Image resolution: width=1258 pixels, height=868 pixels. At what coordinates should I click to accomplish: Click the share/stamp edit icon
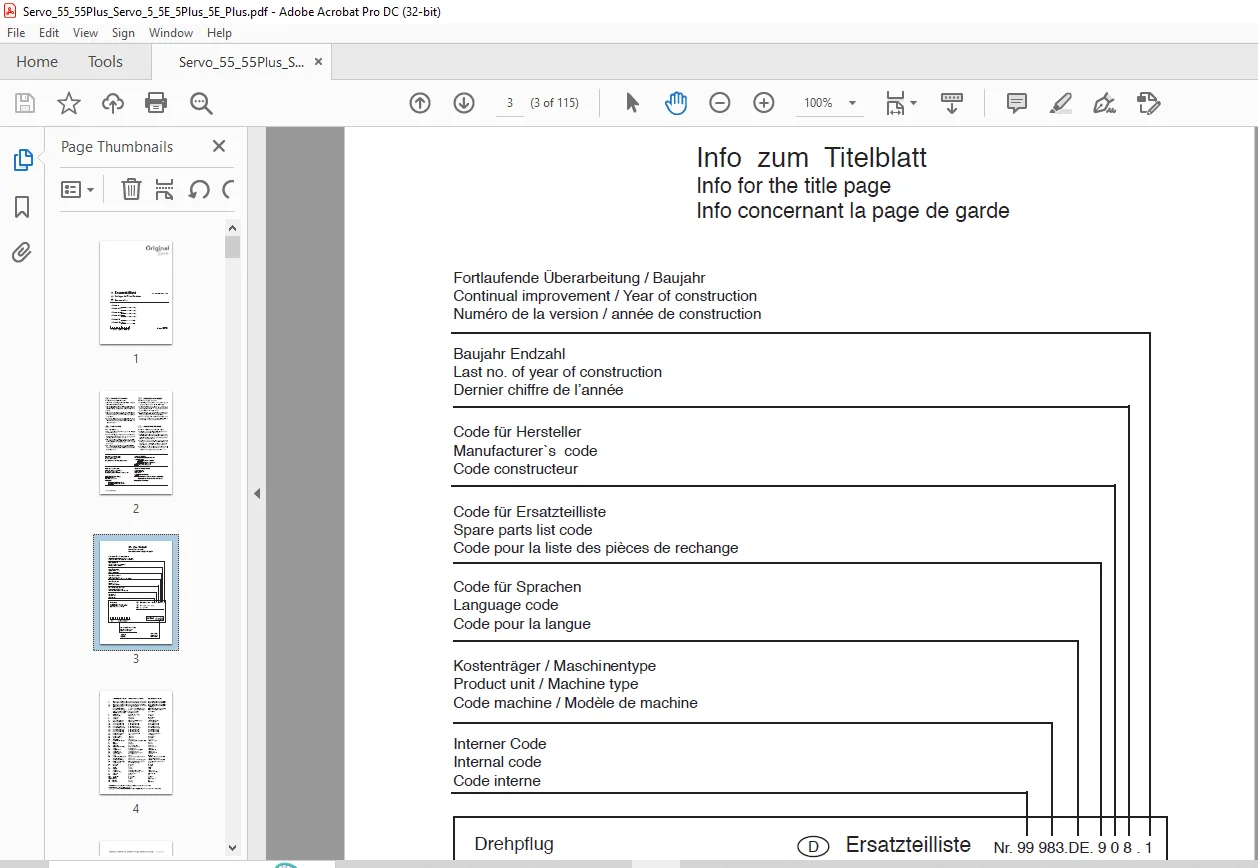pyautogui.click(x=1148, y=103)
